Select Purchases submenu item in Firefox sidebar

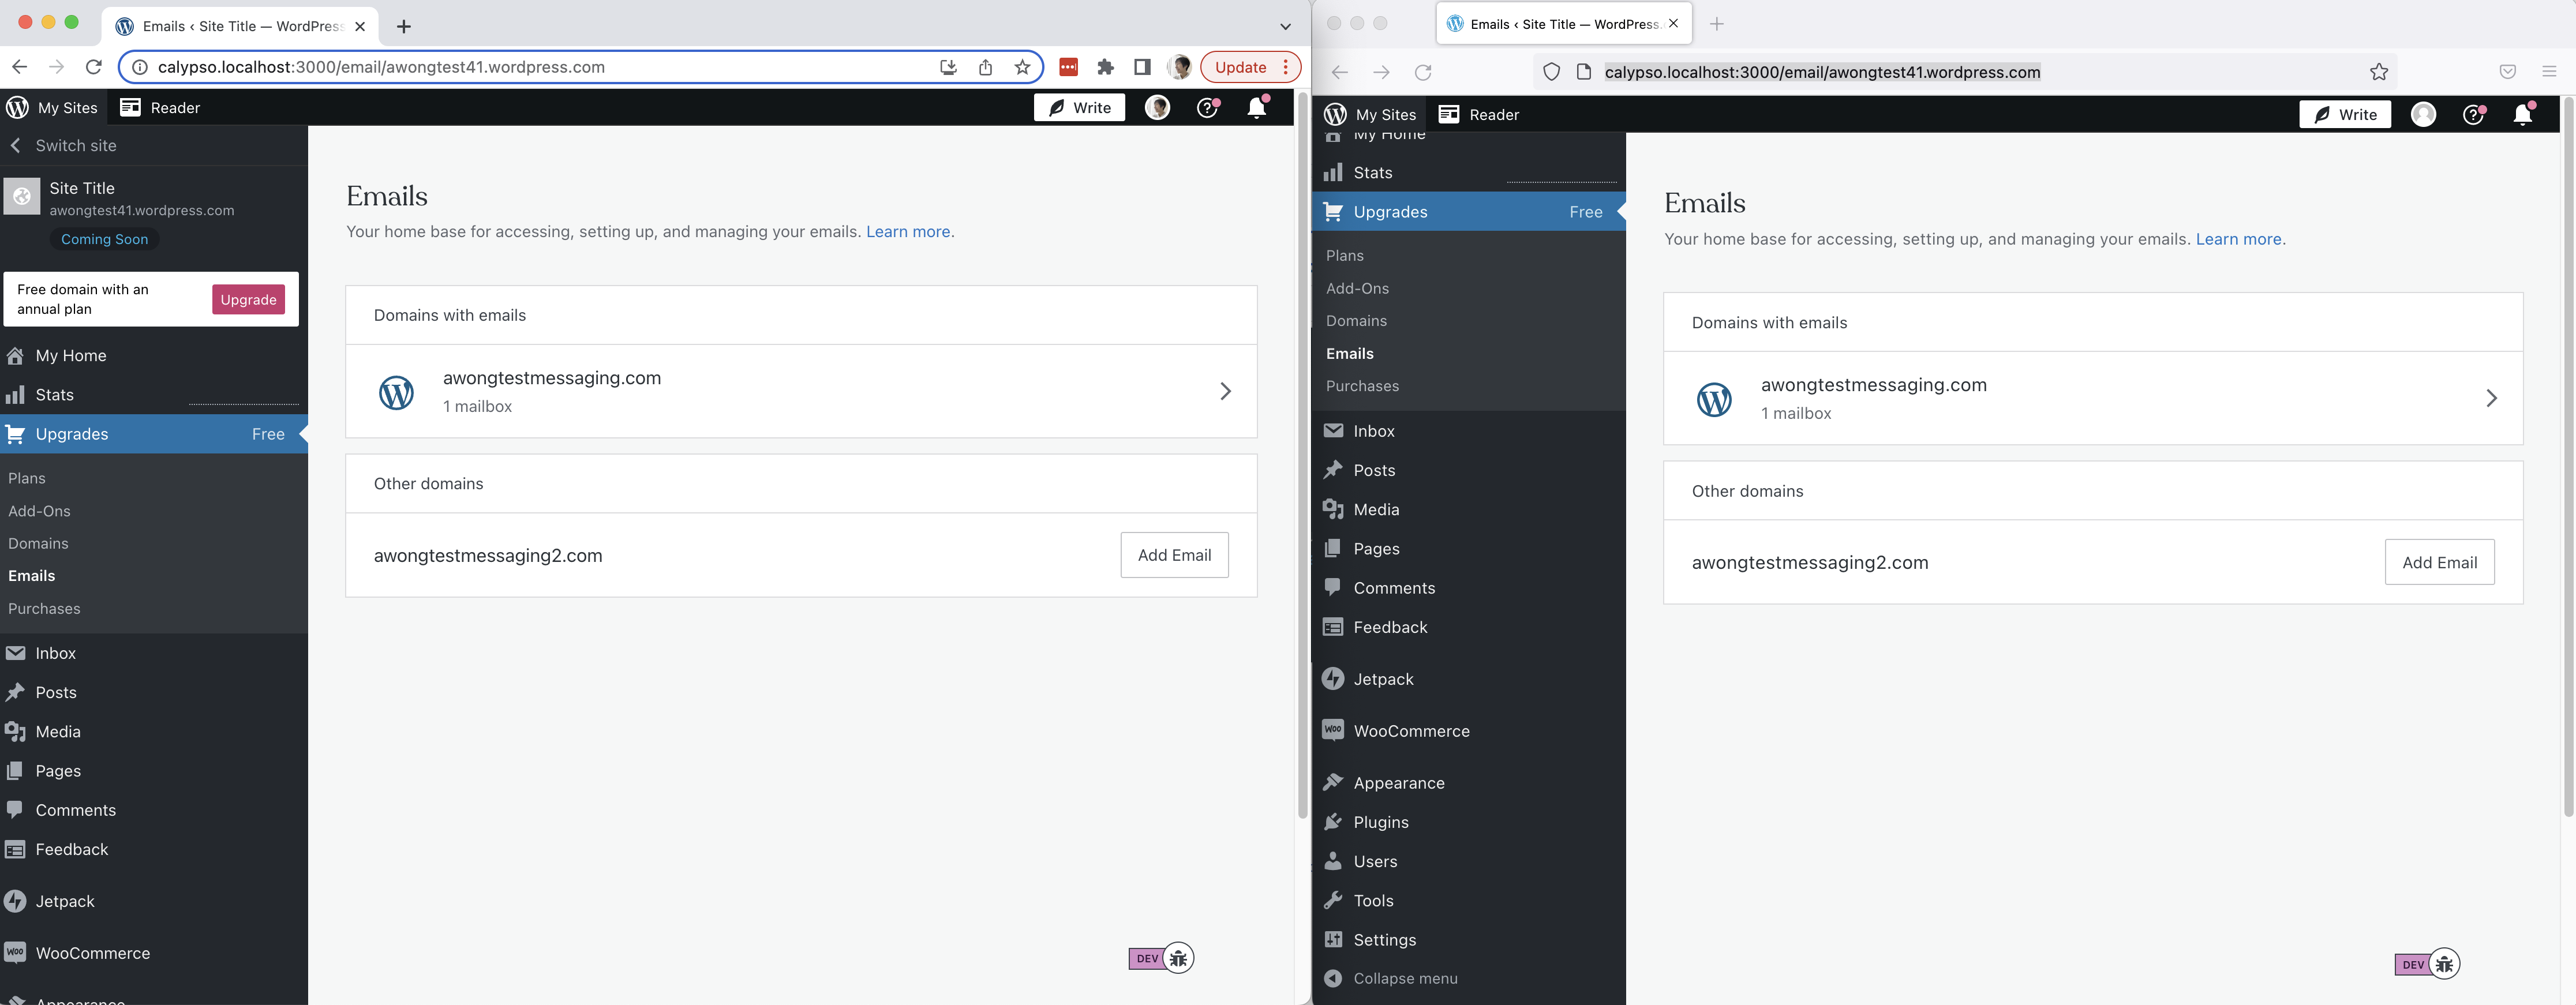click(1362, 386)
